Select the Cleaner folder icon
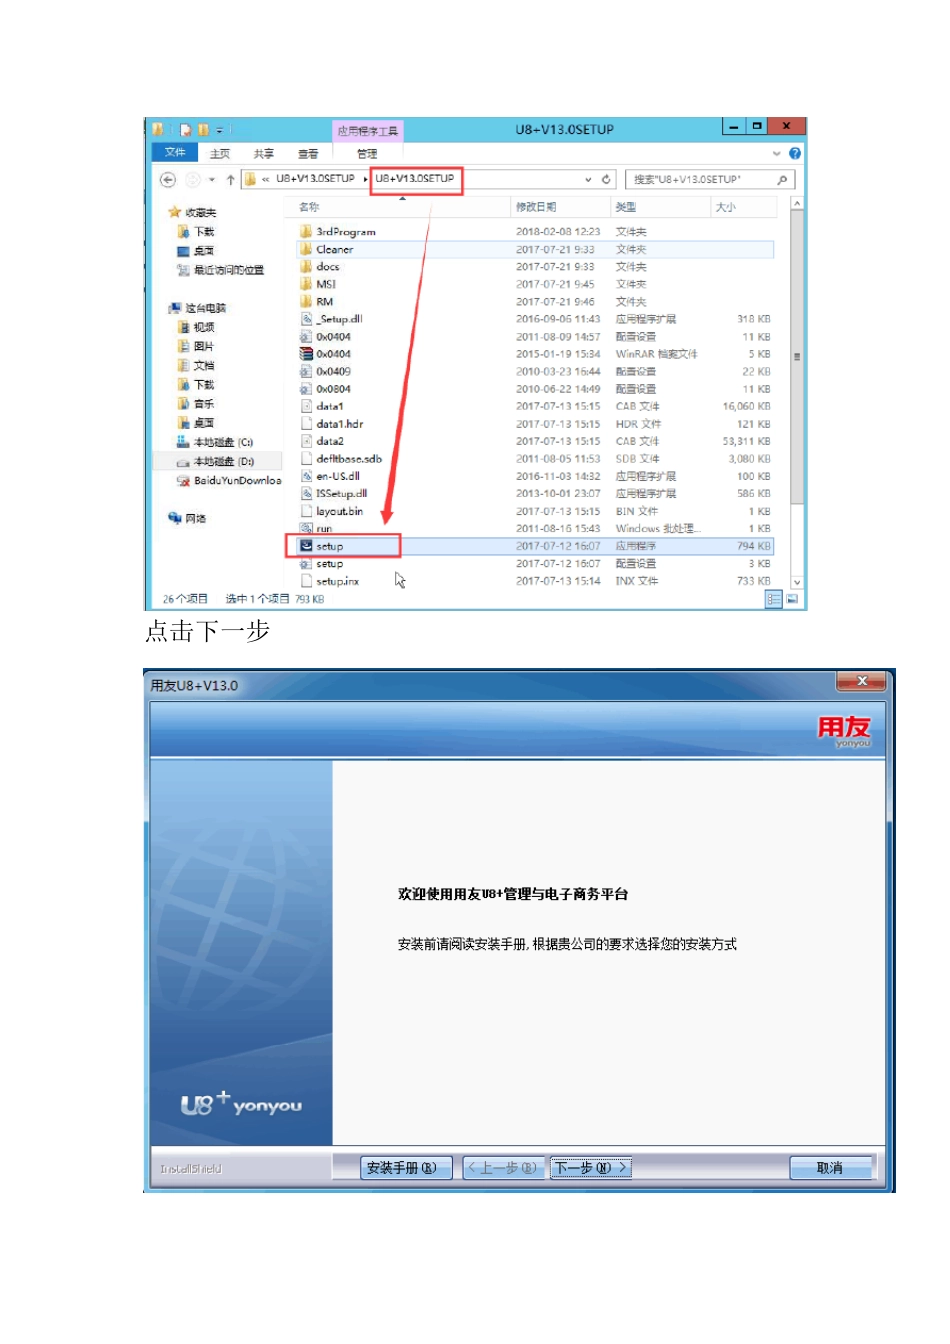The width and height of the screenshot is (950, 1344). [x=306, y=249]
